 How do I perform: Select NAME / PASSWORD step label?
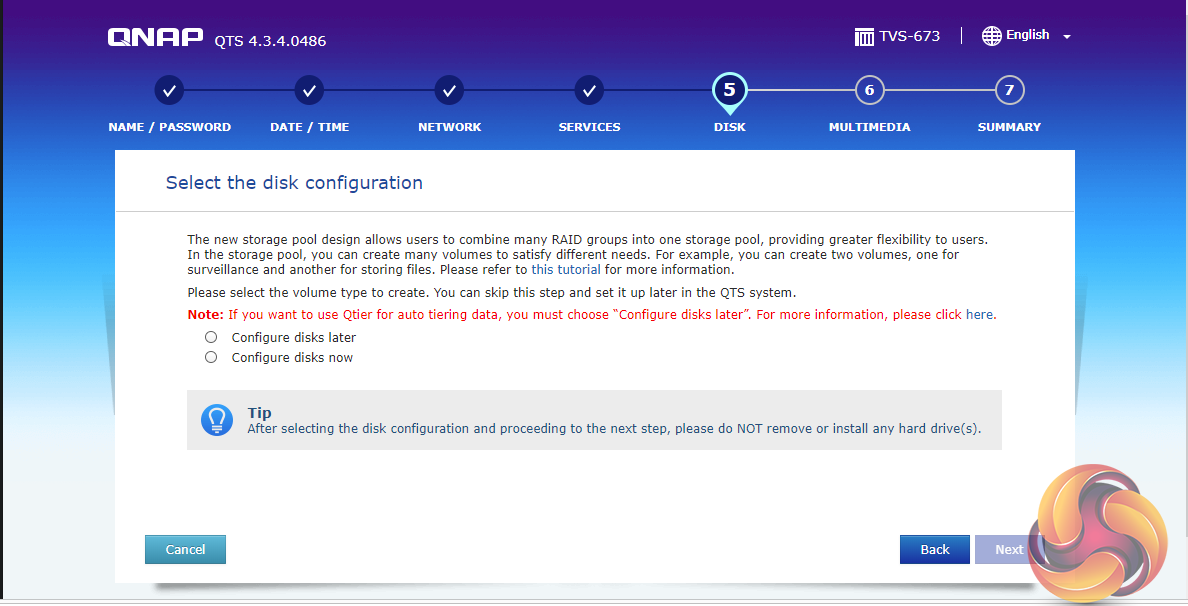[170, 127]
